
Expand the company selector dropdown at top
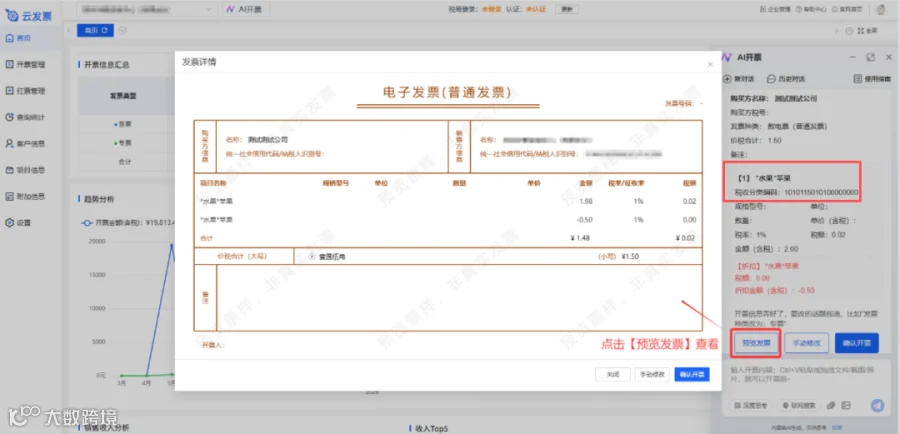(148, 9)
